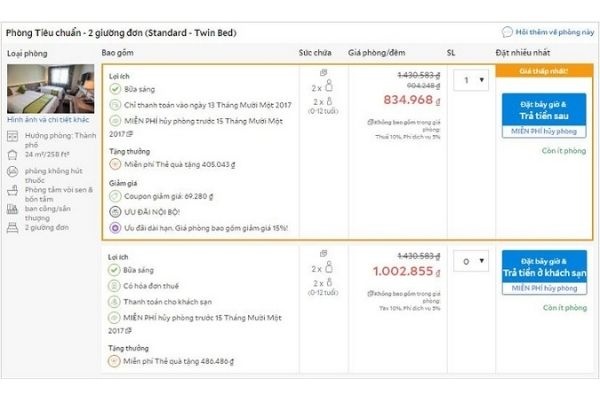Open Hình ảnh và chi tiết khác link

(49, 119)
